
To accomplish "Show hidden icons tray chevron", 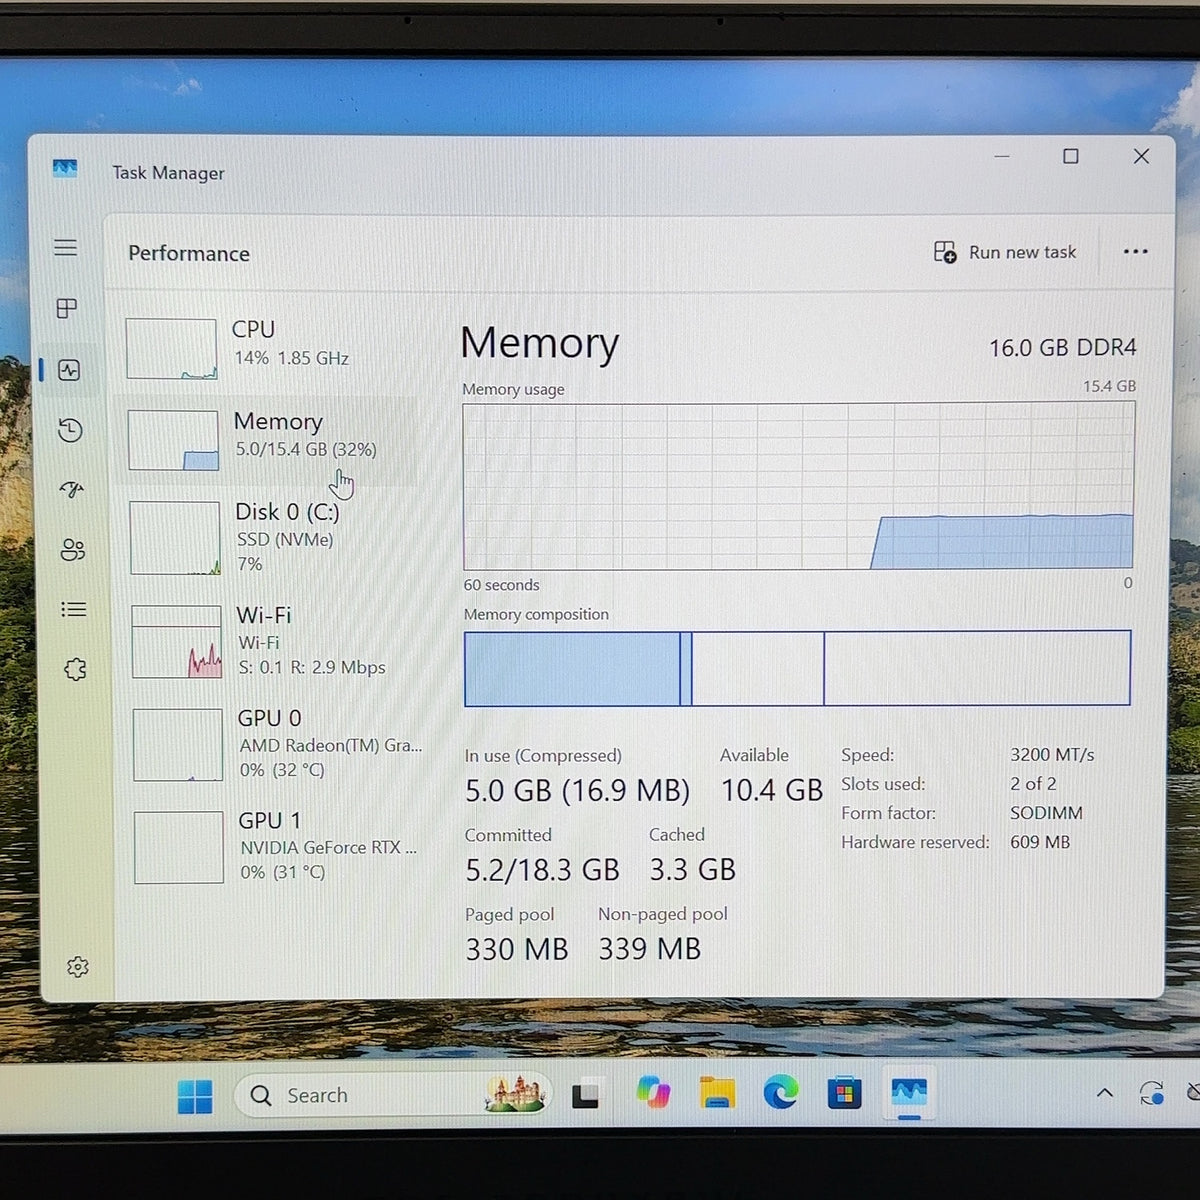I will (1104, 1093).
